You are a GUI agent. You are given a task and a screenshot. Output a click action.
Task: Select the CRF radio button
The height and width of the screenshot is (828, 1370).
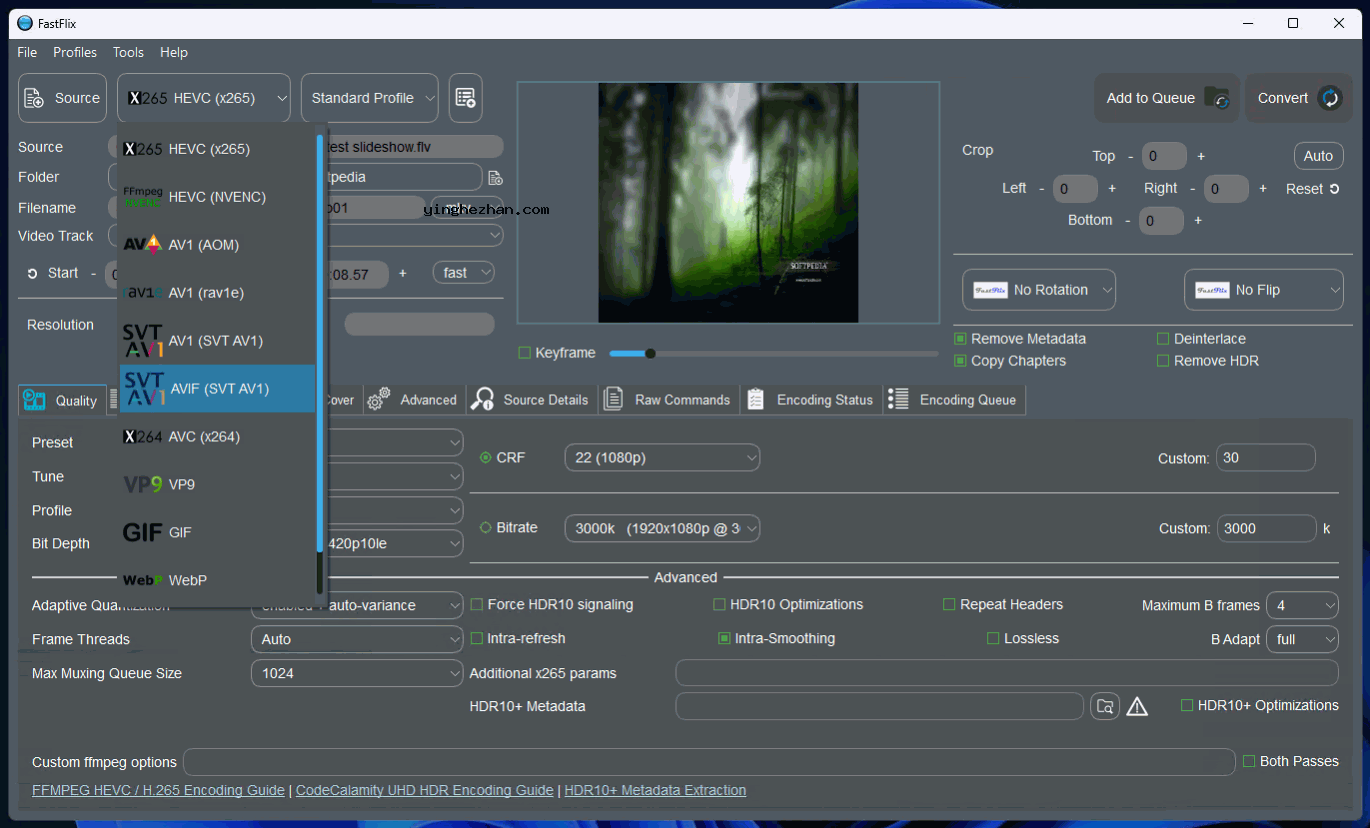pyautogui.click(x=486, y=458)
